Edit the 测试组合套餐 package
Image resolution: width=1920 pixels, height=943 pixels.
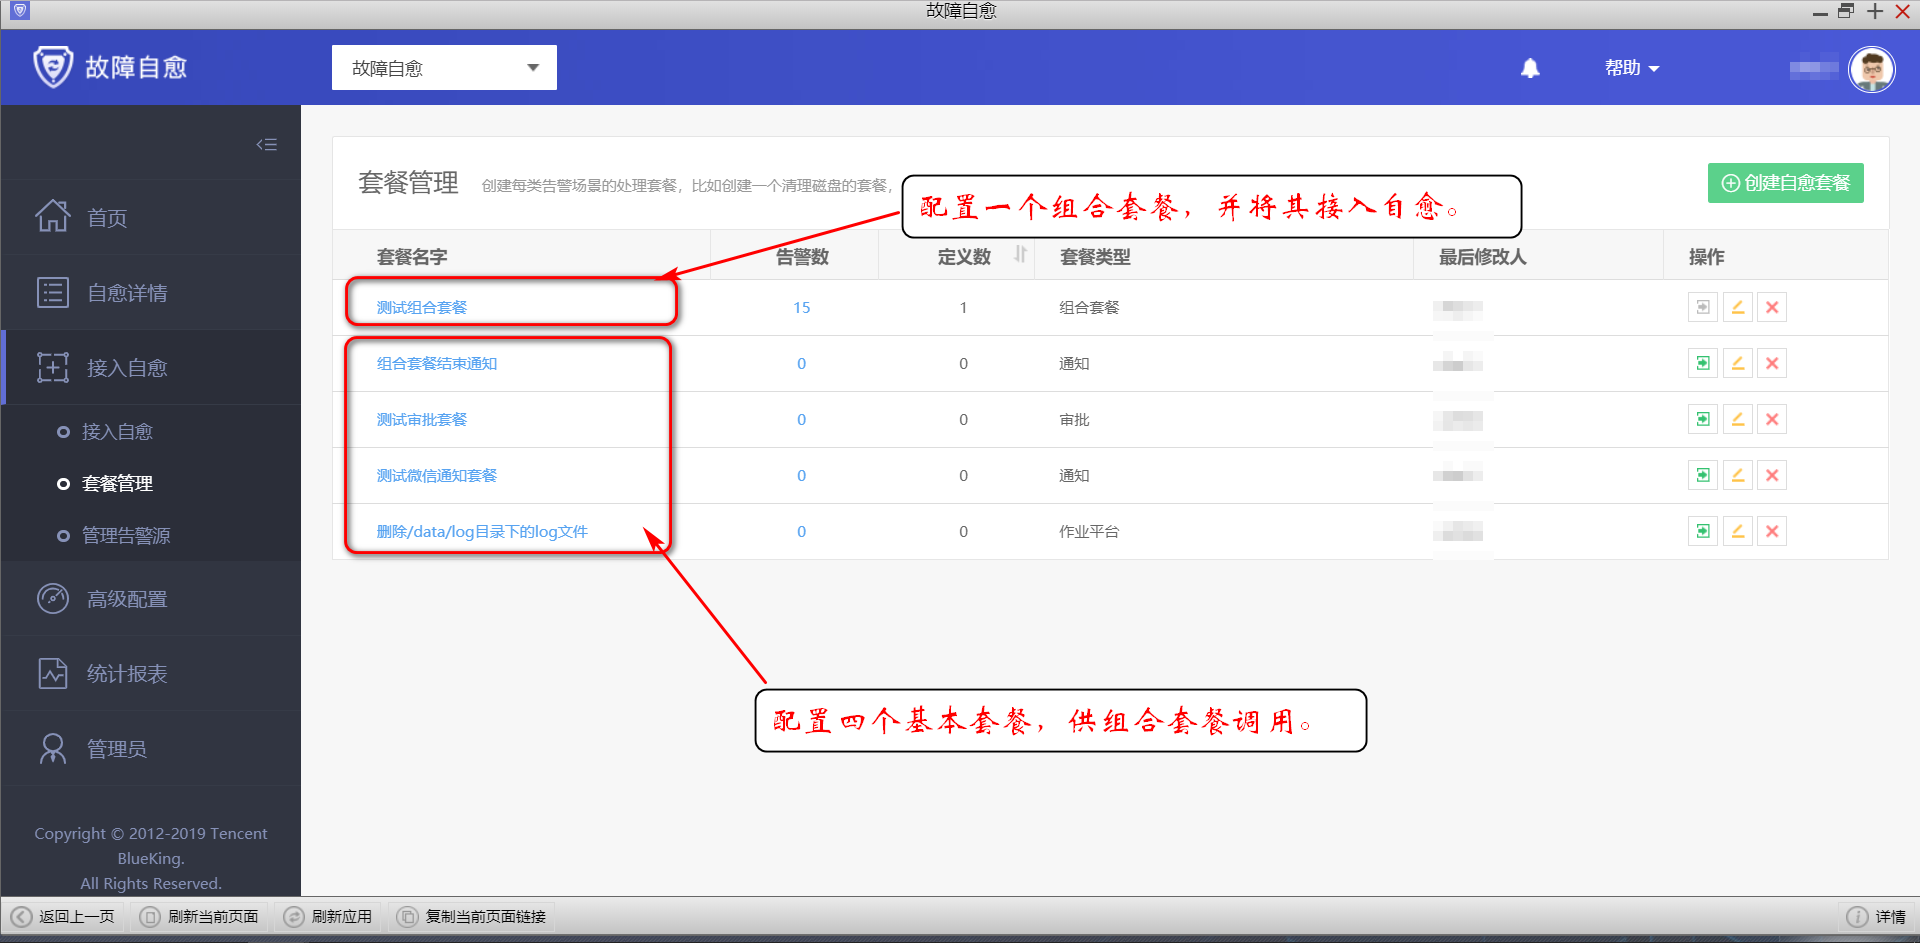(1737, 307)
